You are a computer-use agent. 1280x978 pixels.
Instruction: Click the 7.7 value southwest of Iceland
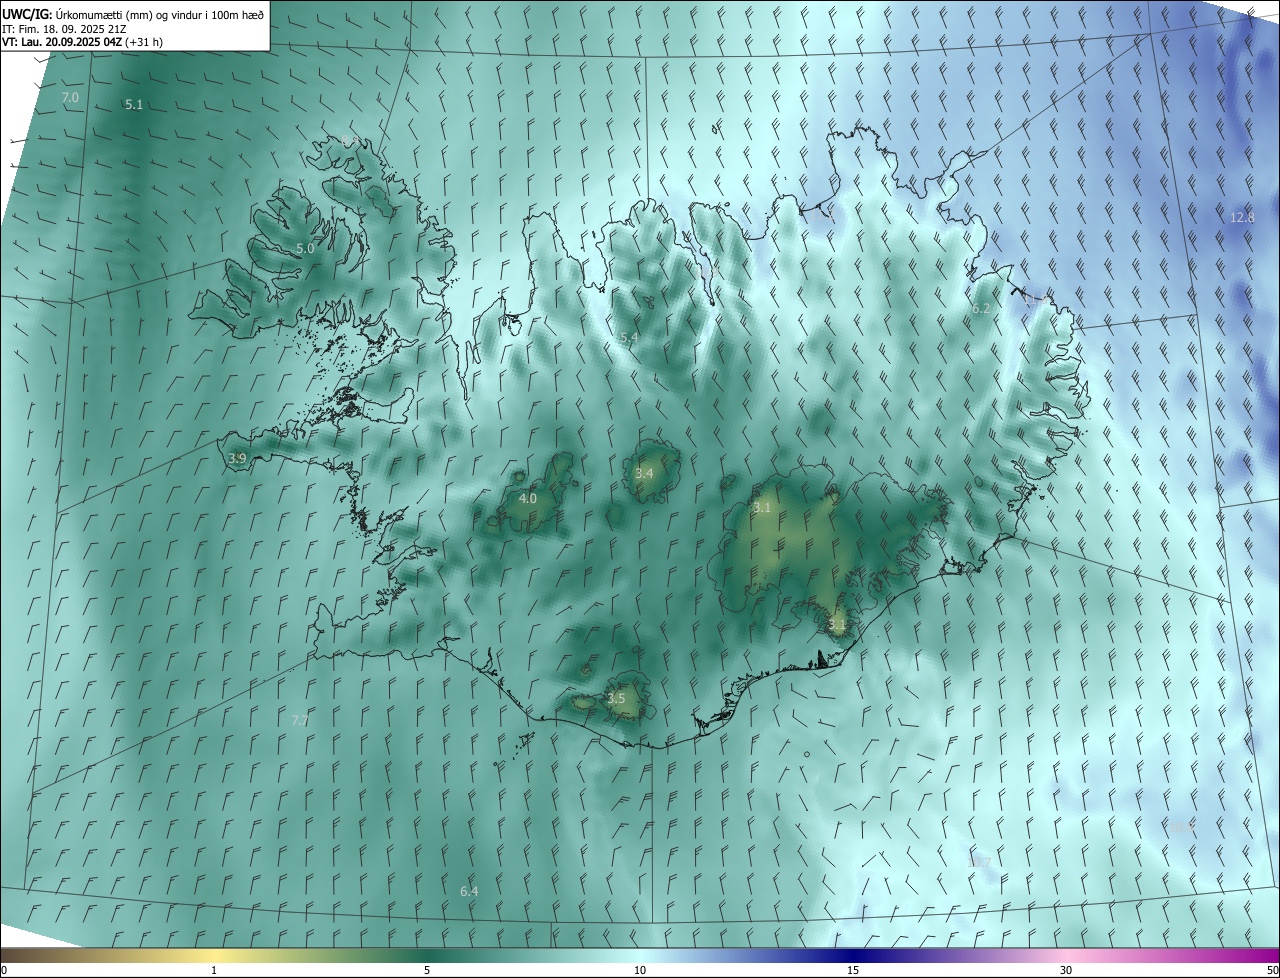[x=300, y=720]
